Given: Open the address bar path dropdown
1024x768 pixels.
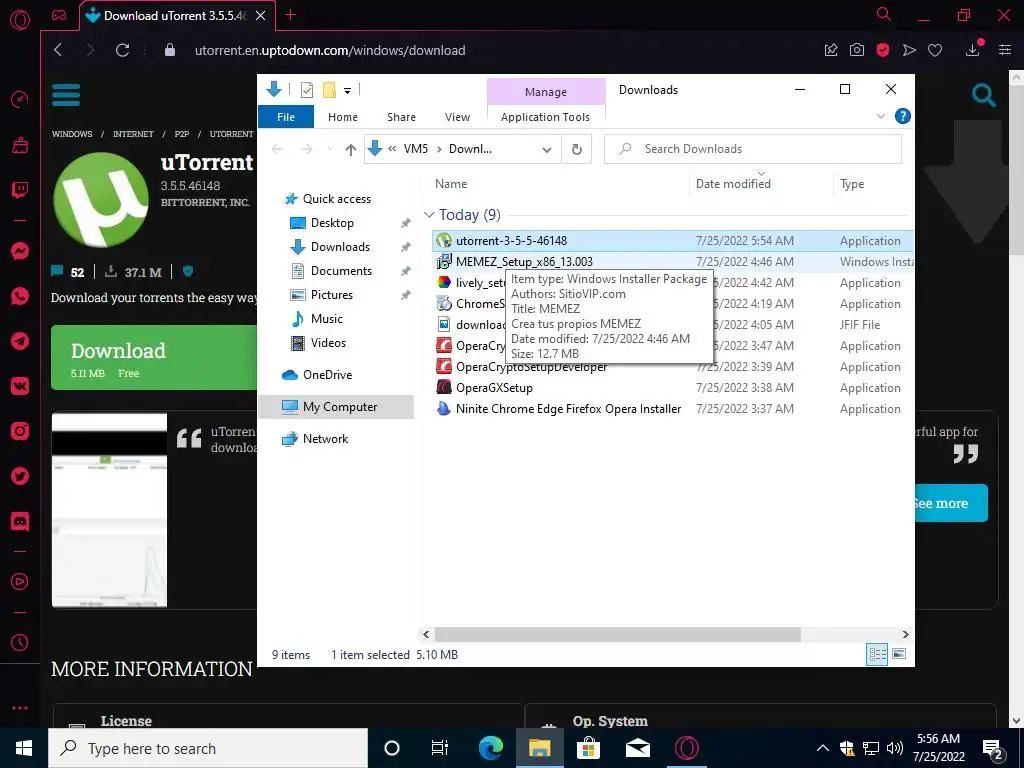Looking at the screenshot, I should tap(547, 150).
